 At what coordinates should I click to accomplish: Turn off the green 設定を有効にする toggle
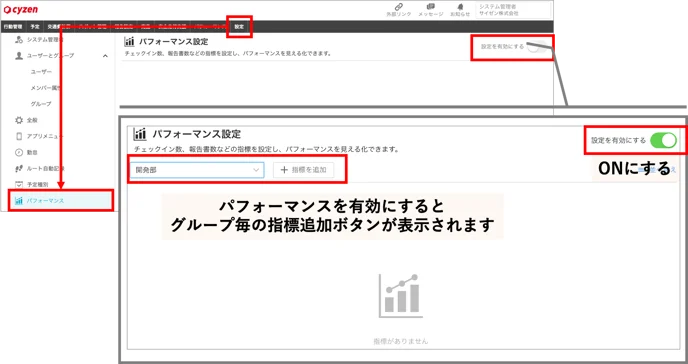(663, 140)
